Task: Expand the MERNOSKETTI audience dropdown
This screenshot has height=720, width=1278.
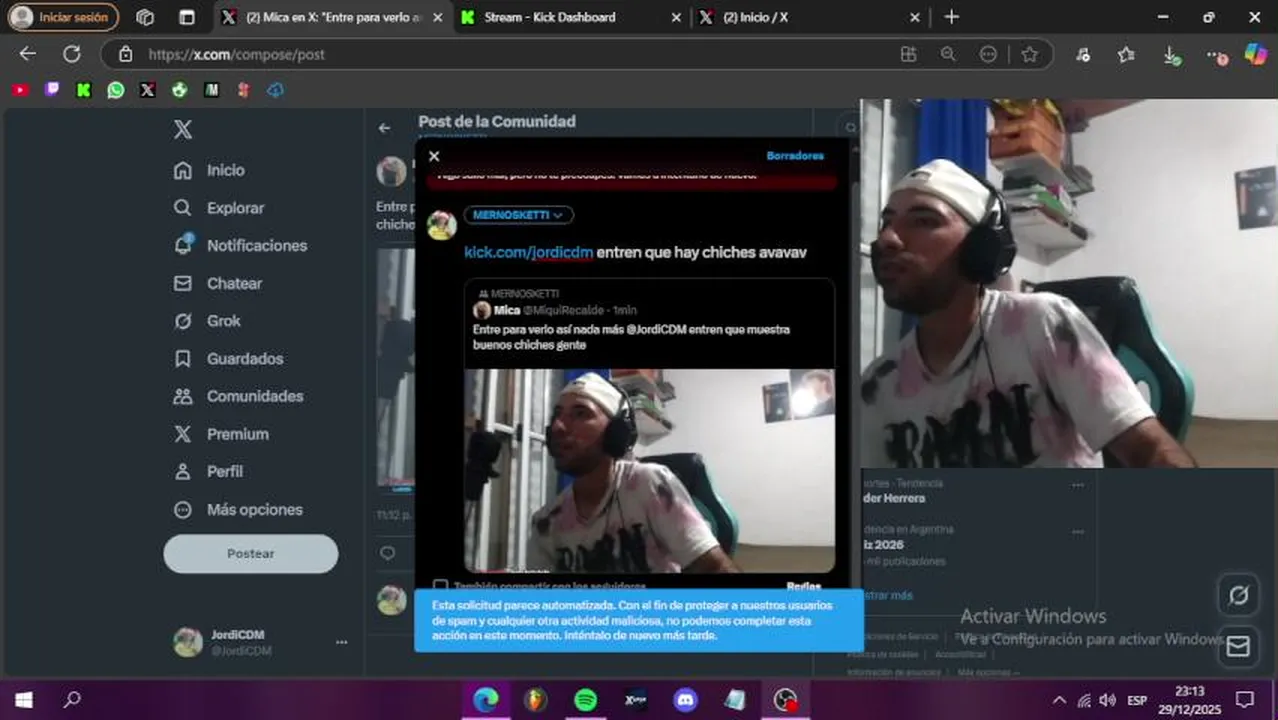Action: coord(518,215)
